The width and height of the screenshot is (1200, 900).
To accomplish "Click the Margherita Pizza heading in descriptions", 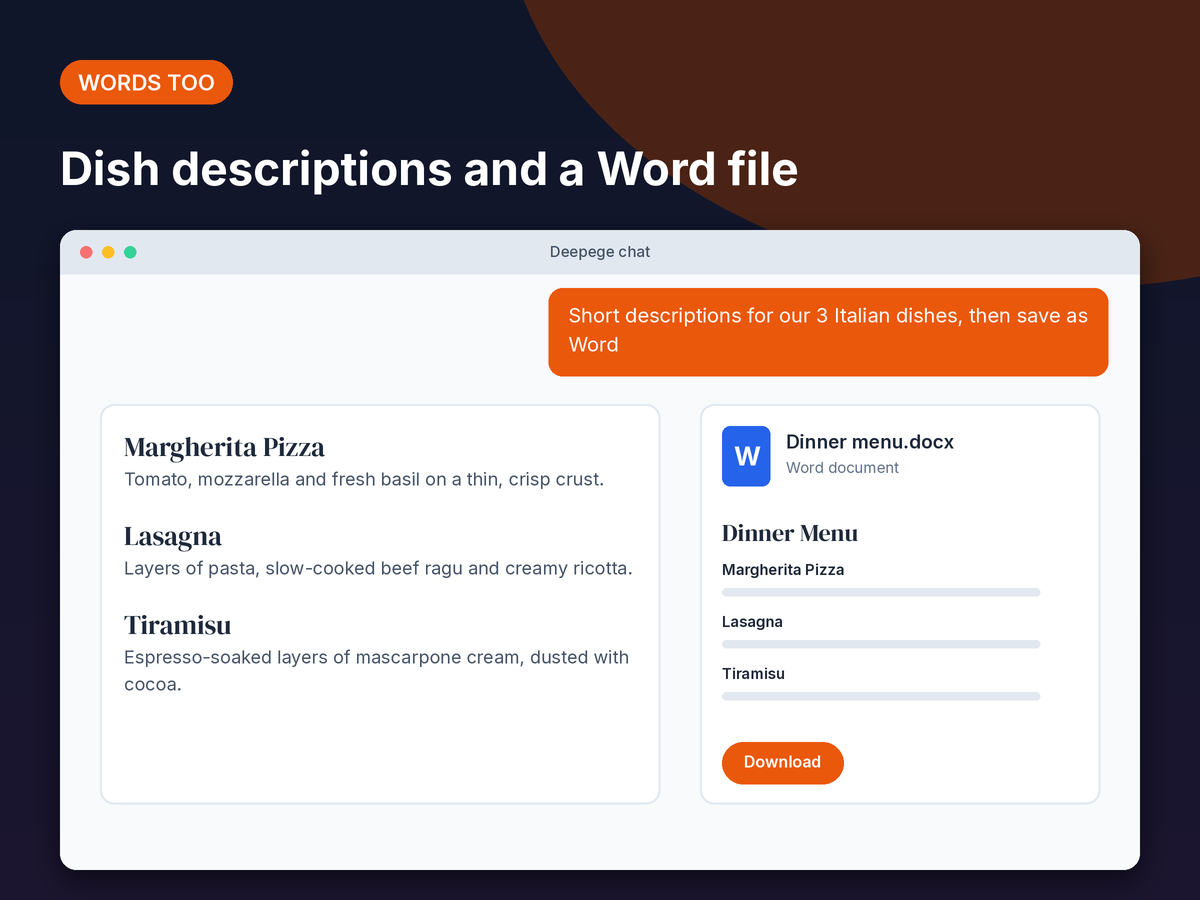I will click(224, 447).
